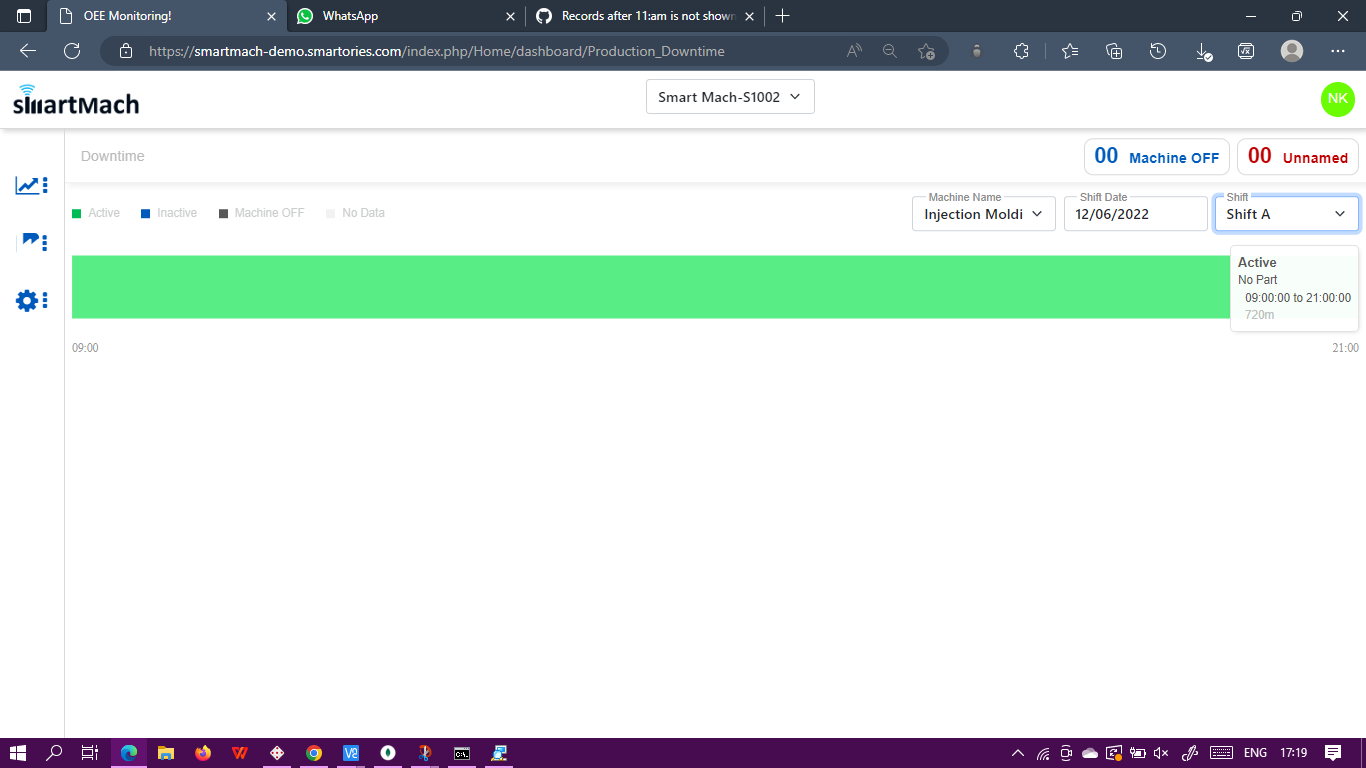Open the Smart Mach-S1002 machine dropdown

[x=730, y=96]
